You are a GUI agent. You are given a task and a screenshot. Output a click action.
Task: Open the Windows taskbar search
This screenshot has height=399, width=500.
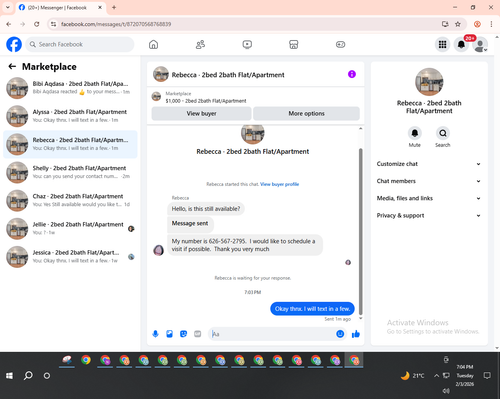28,376
